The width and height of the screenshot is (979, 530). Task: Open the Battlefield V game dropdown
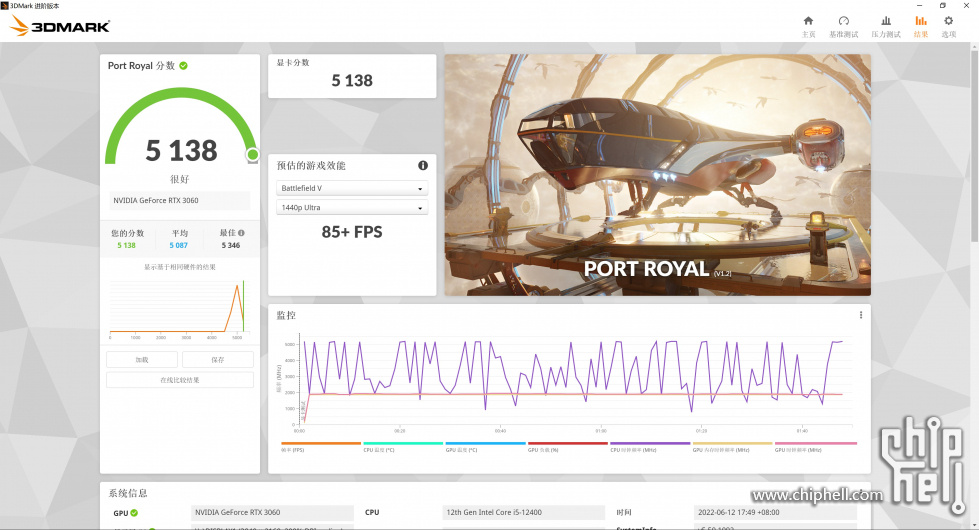[352, 188]
